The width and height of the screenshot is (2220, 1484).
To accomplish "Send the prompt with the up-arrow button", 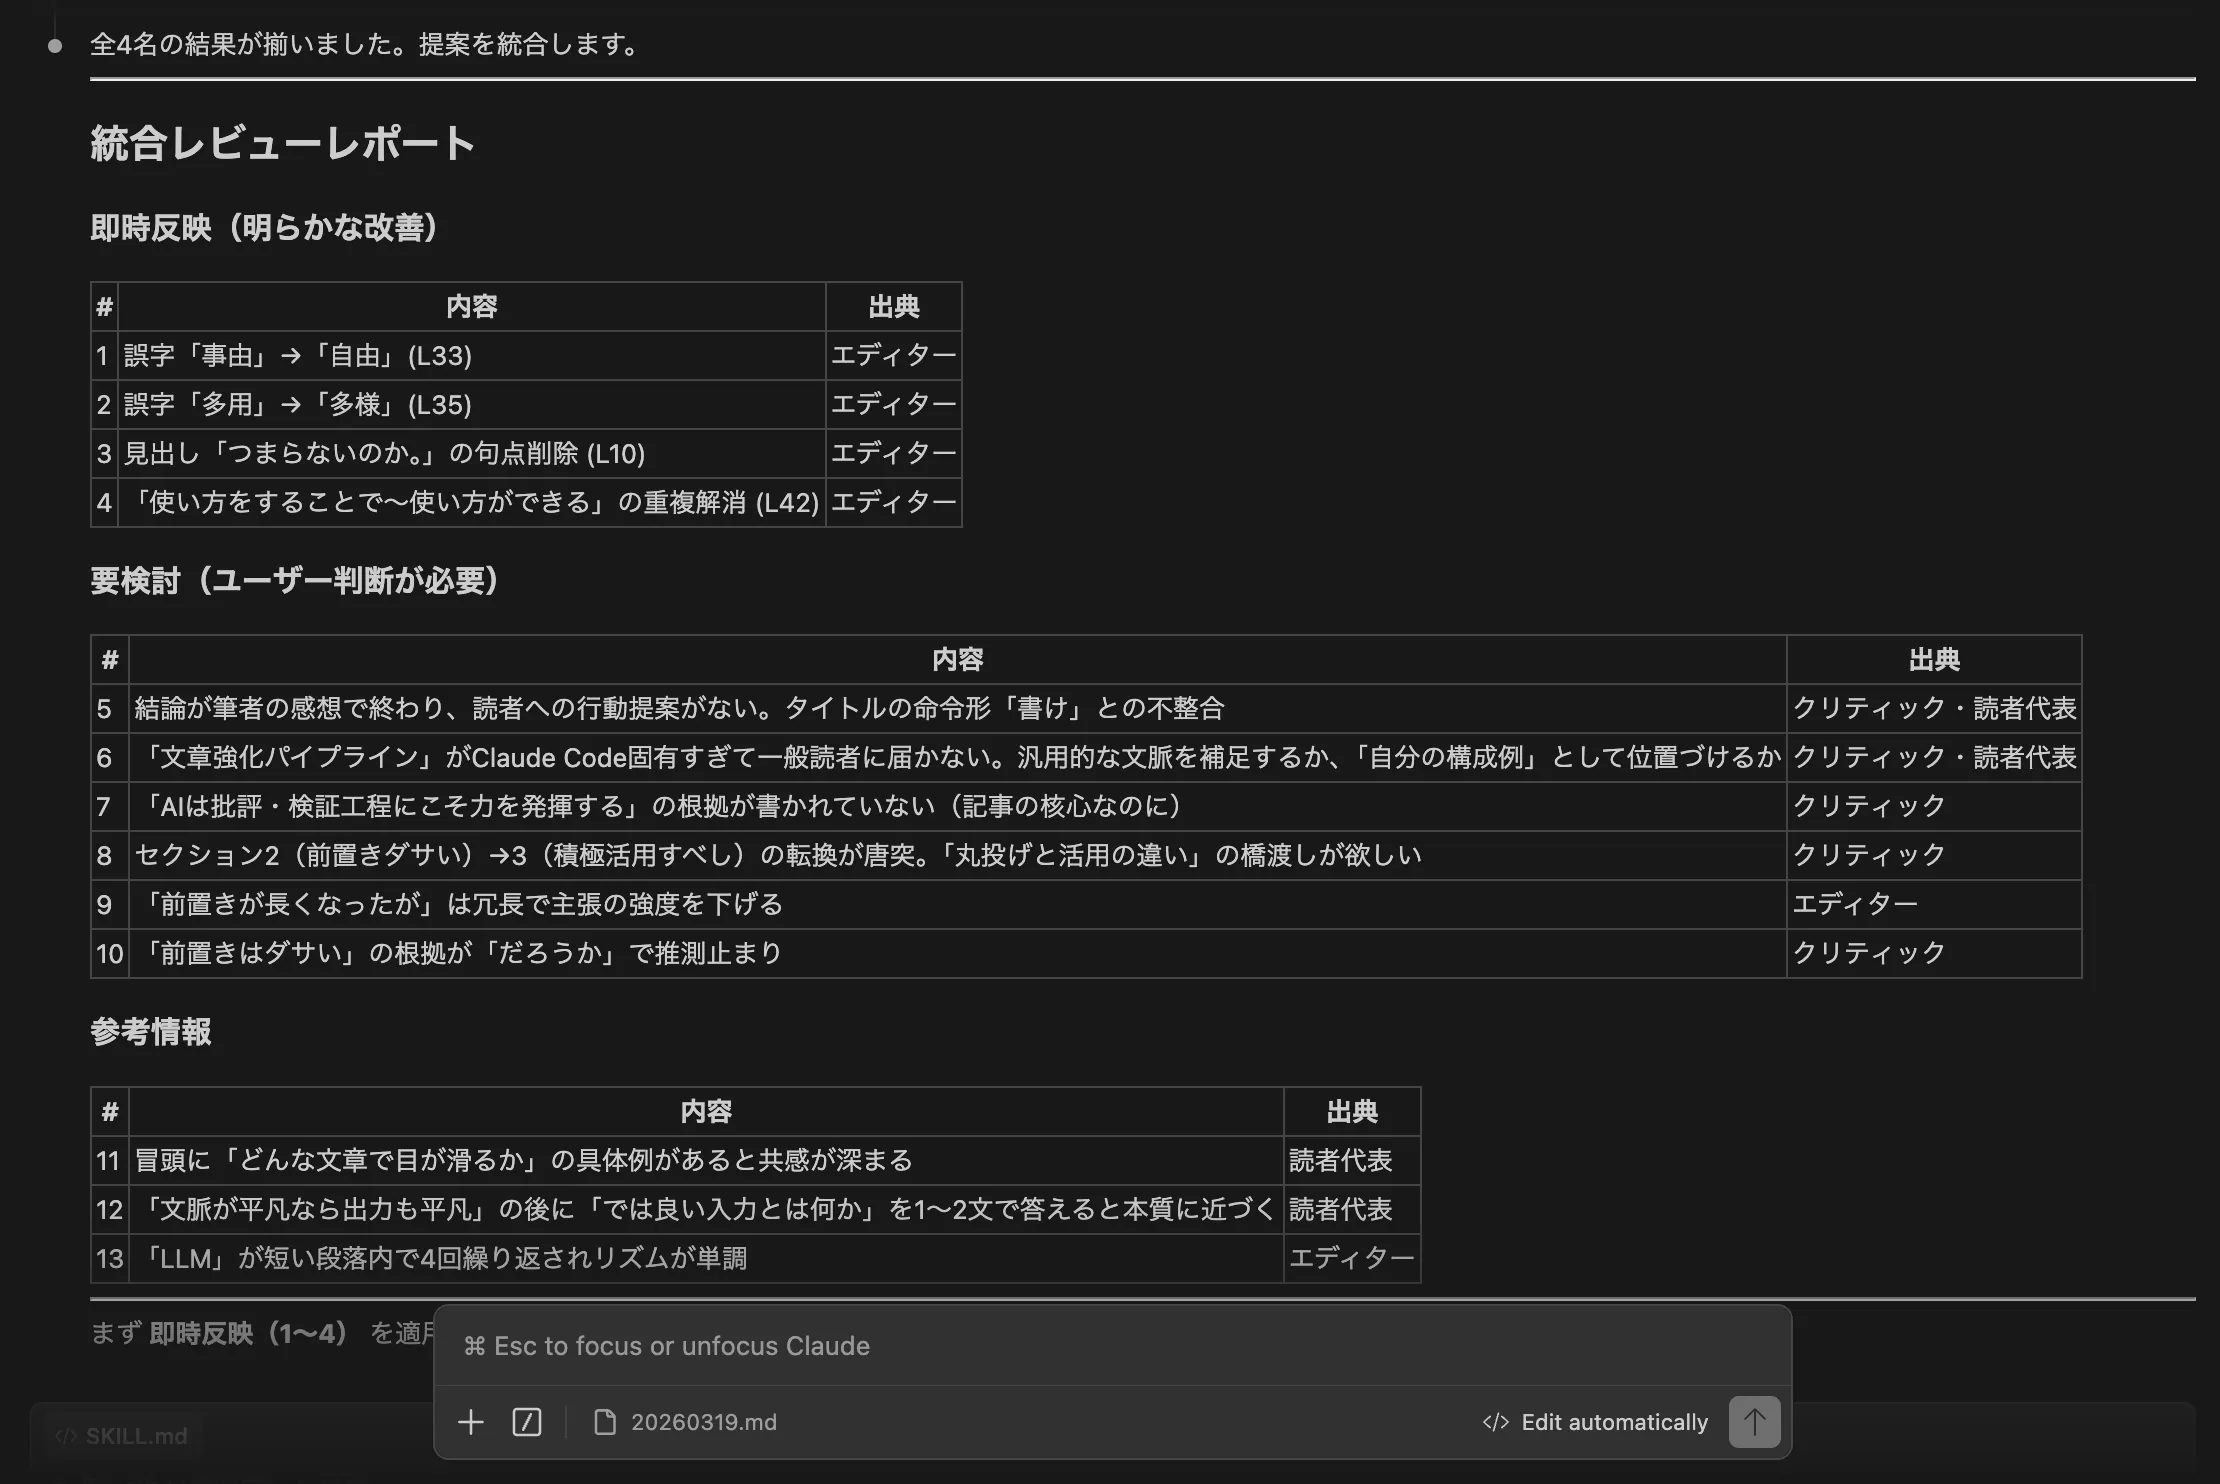I will click(1755, 1421).
